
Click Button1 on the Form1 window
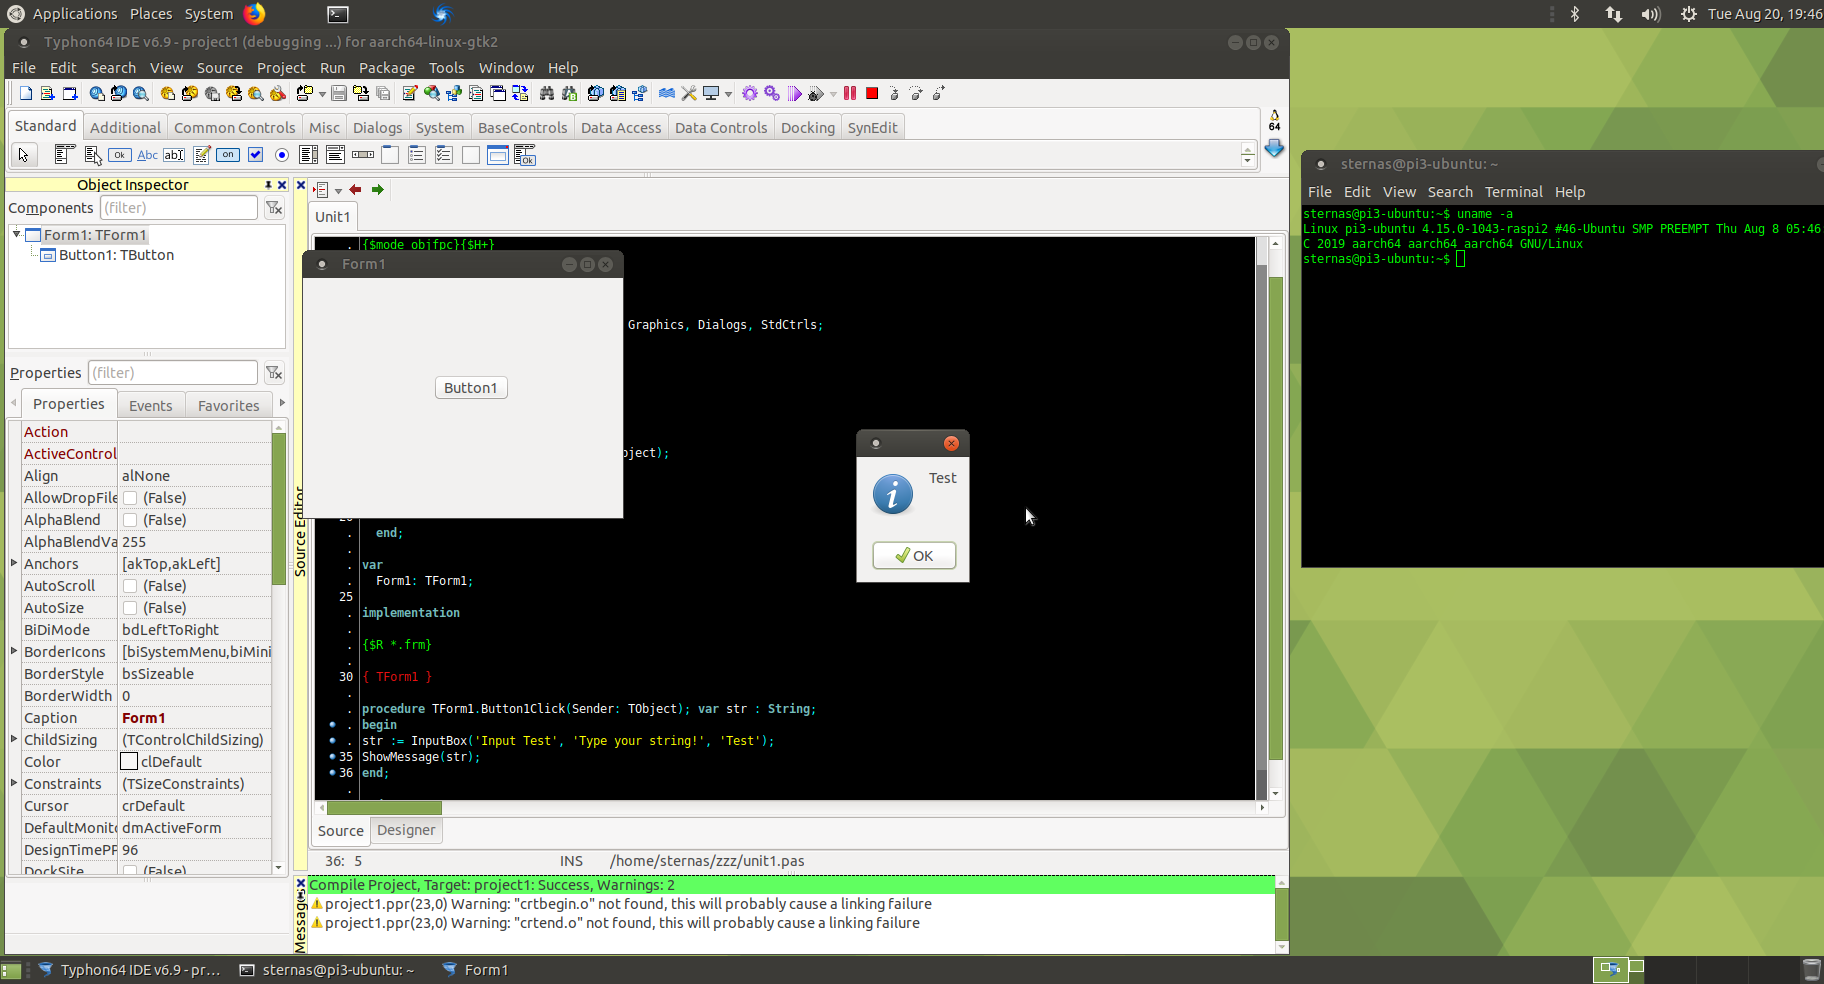(x=471, y=388)
